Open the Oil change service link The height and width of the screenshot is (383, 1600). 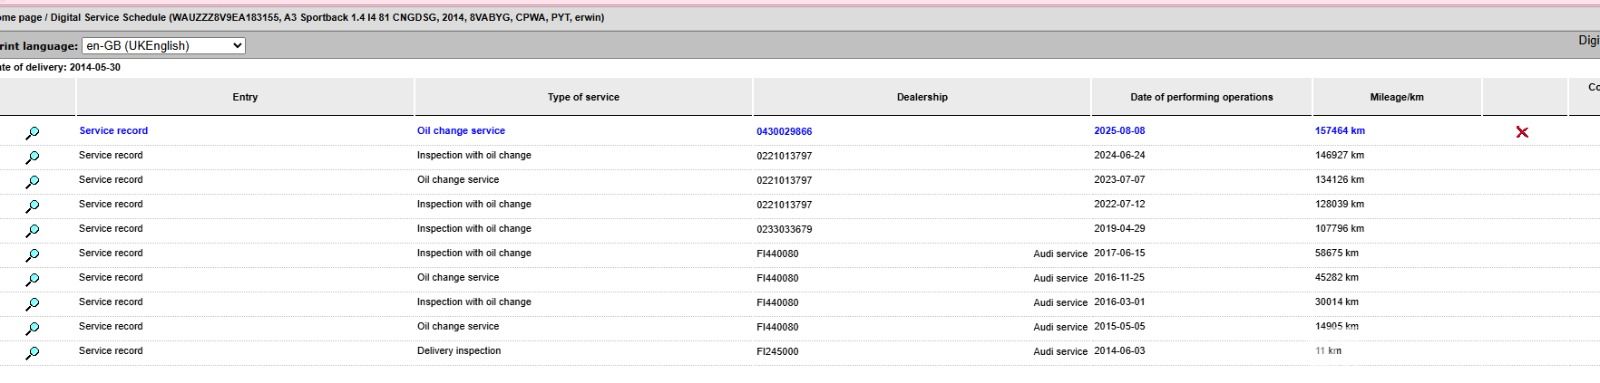pyautogui.click(x=461, y=131)
